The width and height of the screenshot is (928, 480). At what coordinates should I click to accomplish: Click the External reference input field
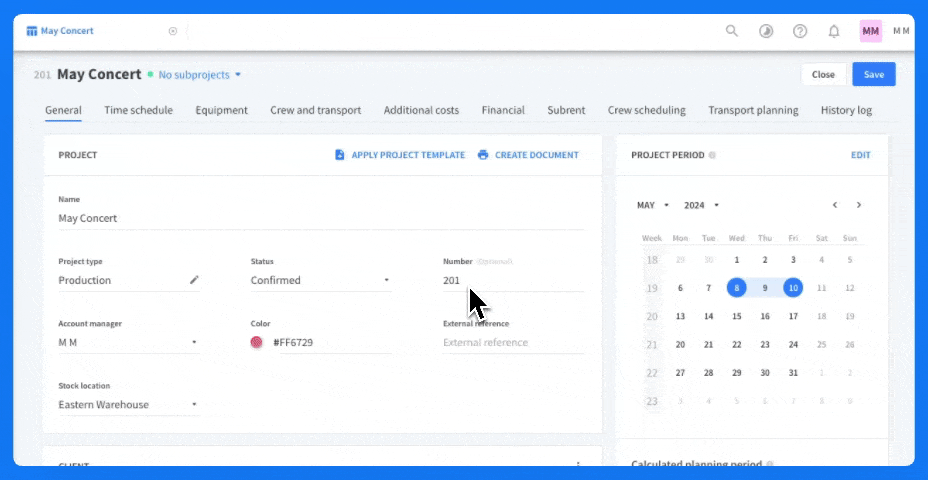[x=512, y=342]
